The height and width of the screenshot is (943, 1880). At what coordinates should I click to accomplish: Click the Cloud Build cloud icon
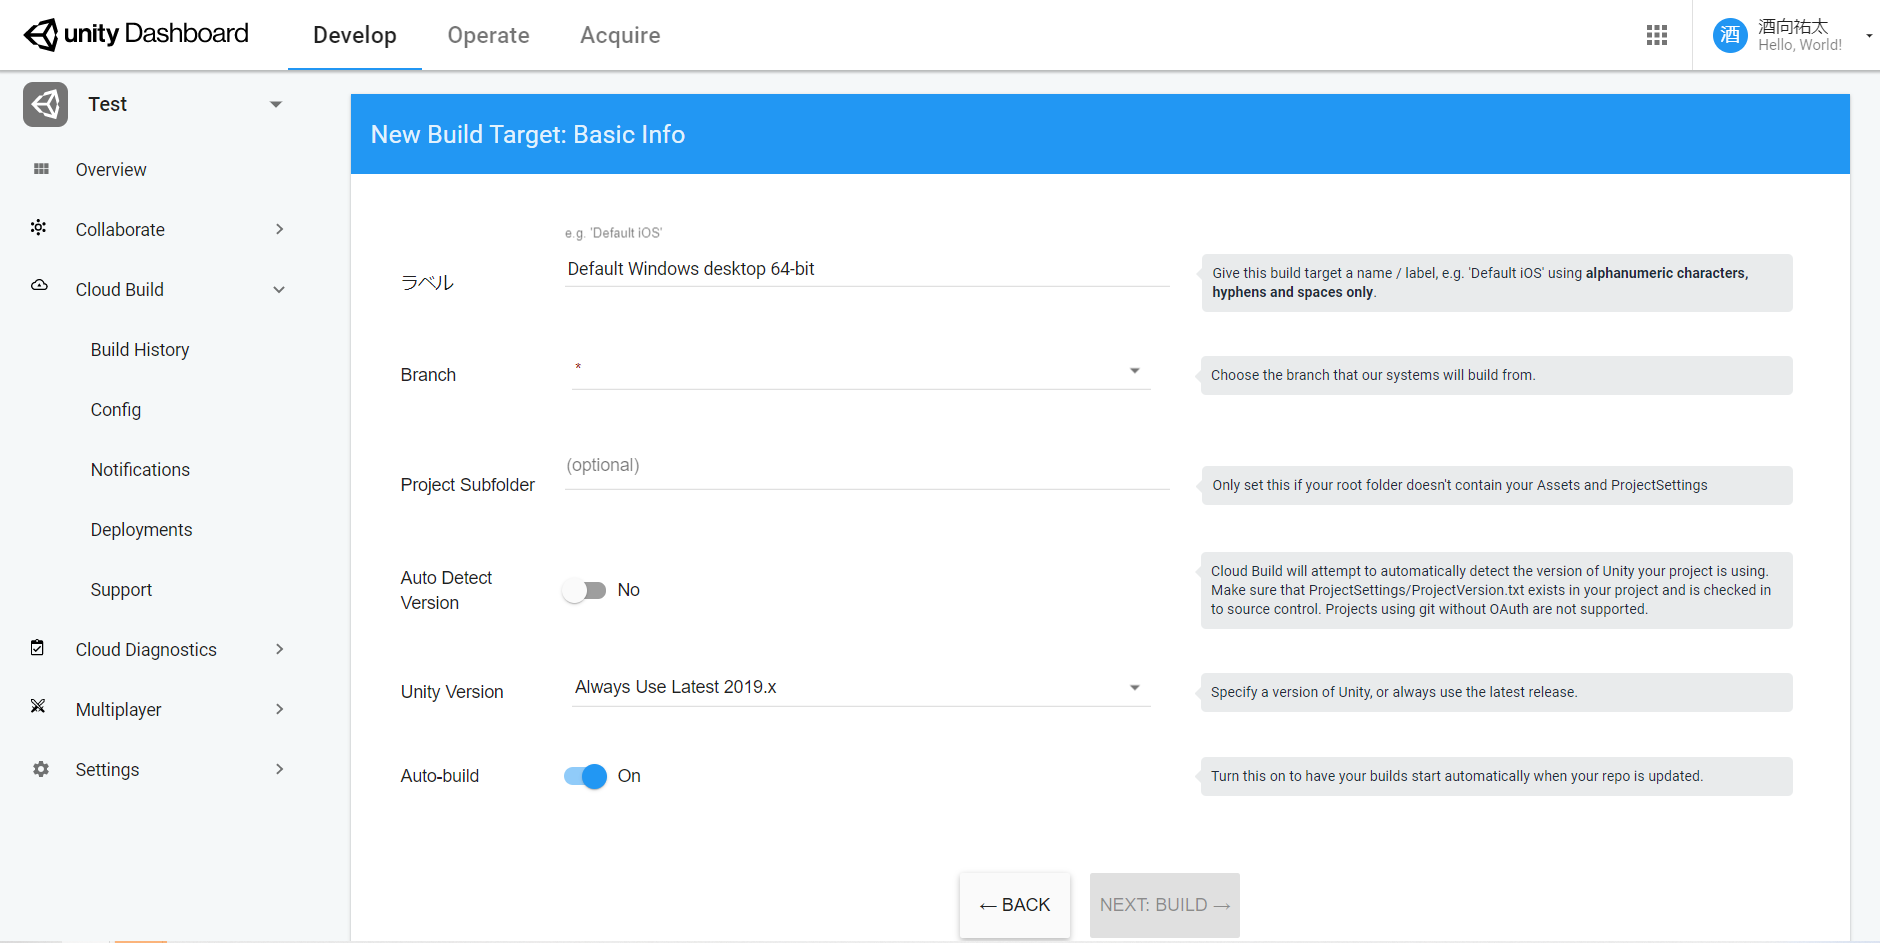coord(40,285)
